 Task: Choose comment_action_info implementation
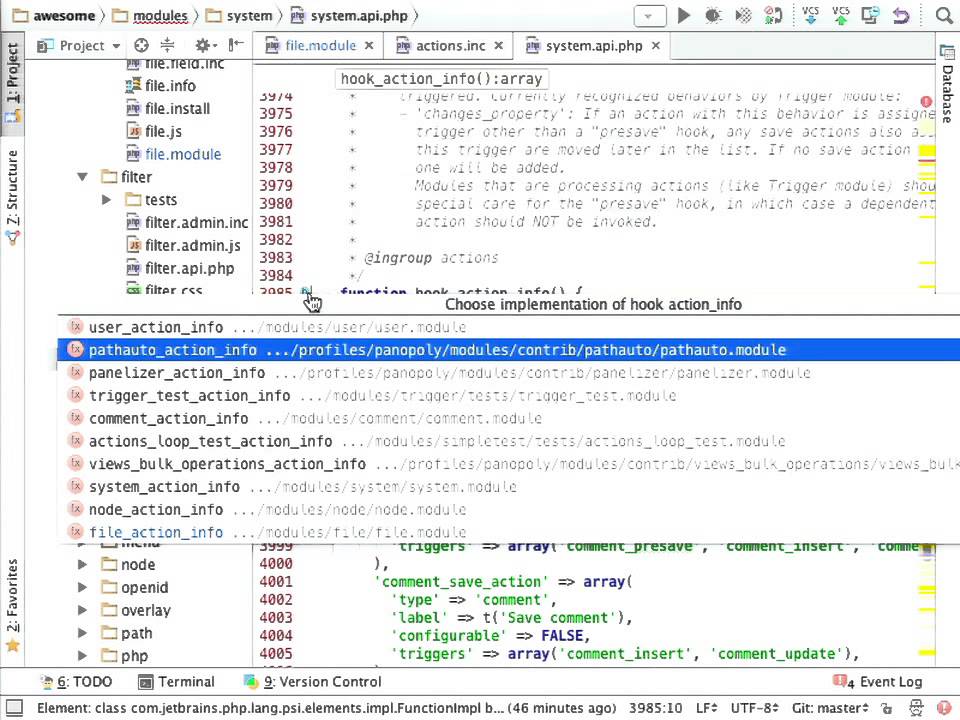click(508, 418)
